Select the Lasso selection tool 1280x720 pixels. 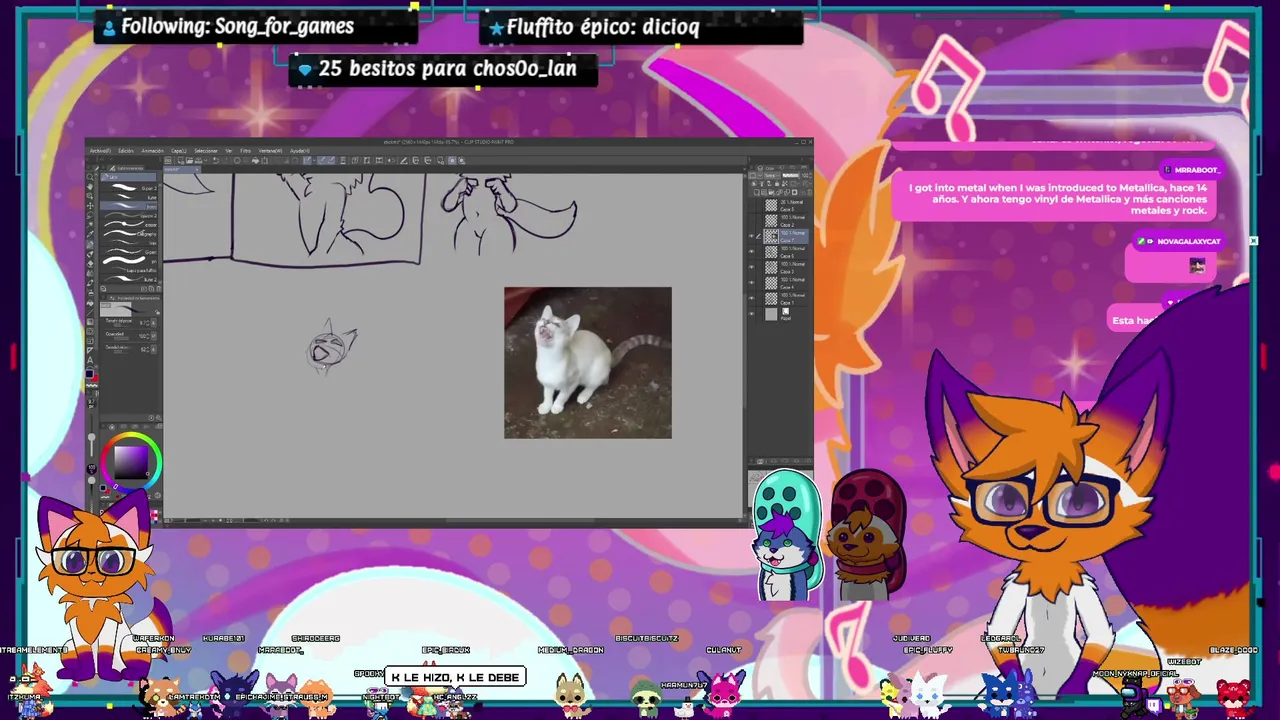pyautogui.click(x=90, y=215)
